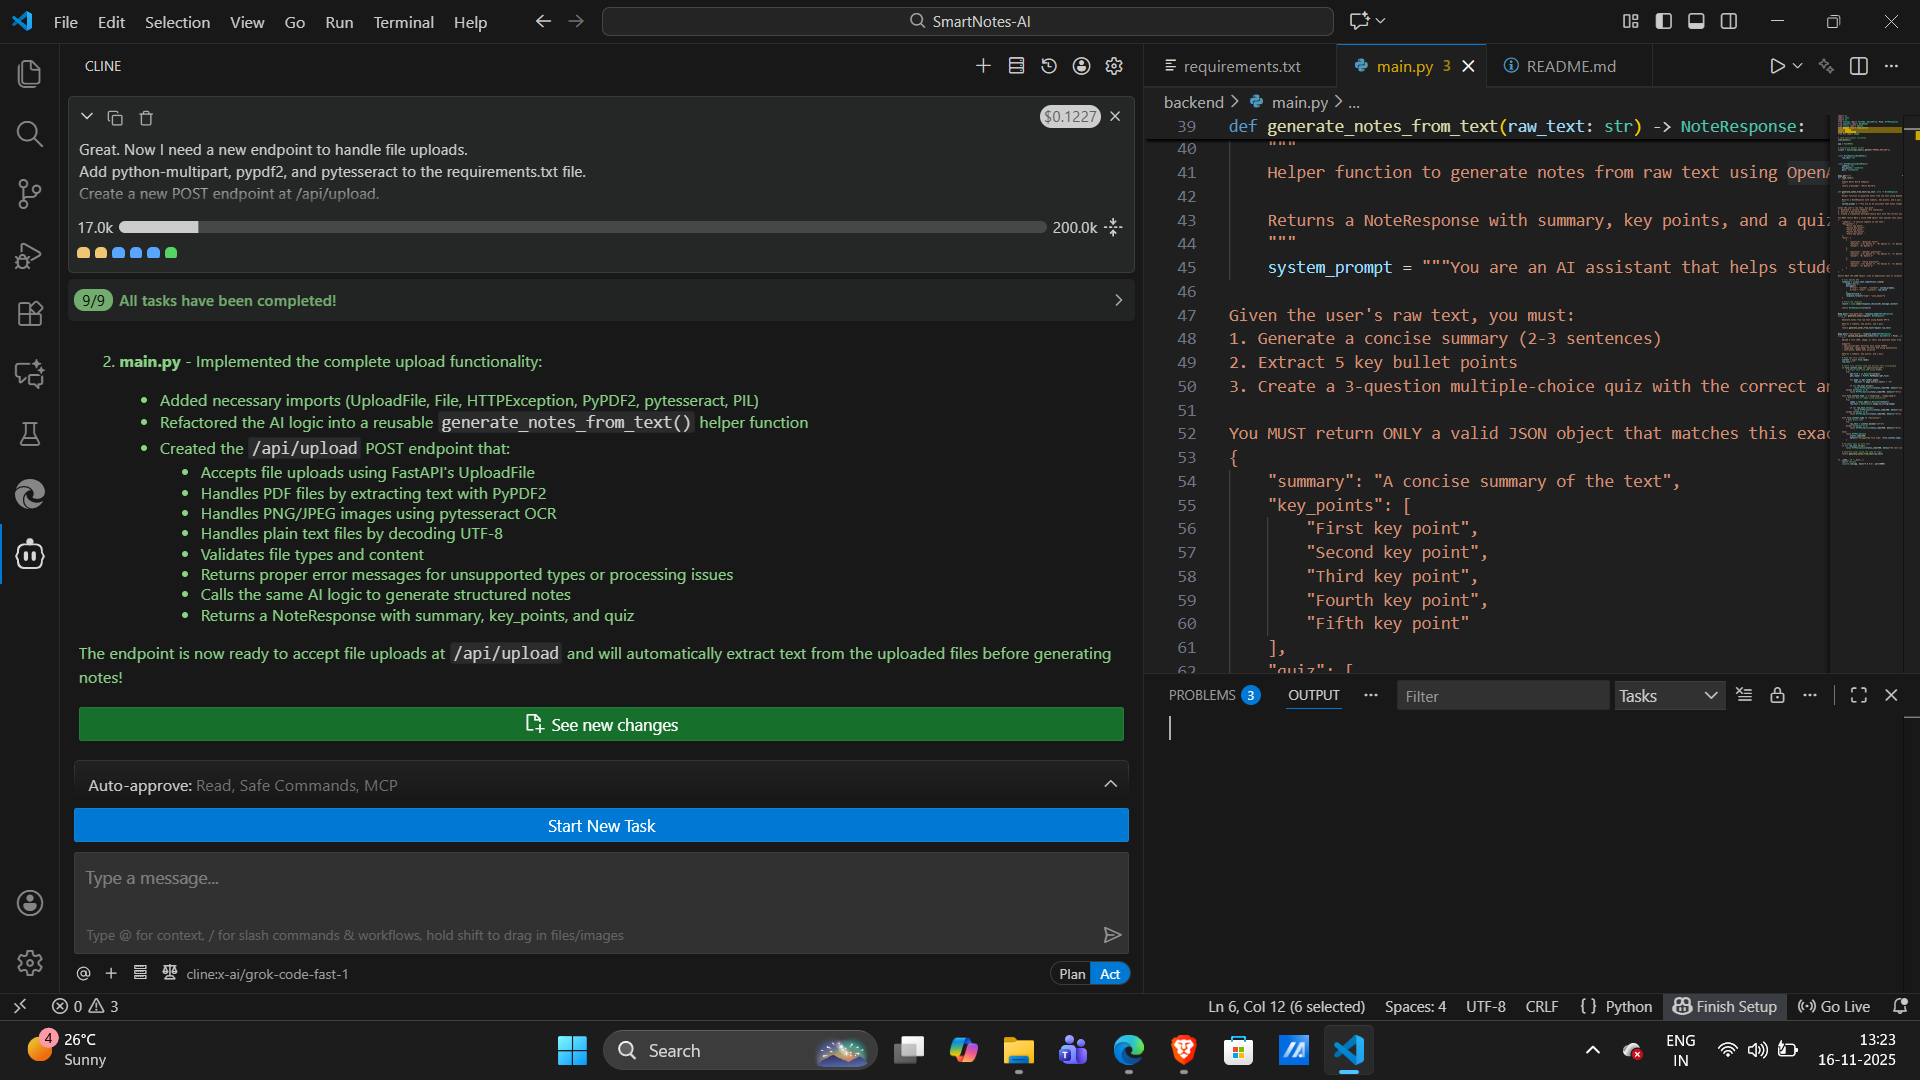
Task: Delete task with the trash icon
Action: coord(146,118)
